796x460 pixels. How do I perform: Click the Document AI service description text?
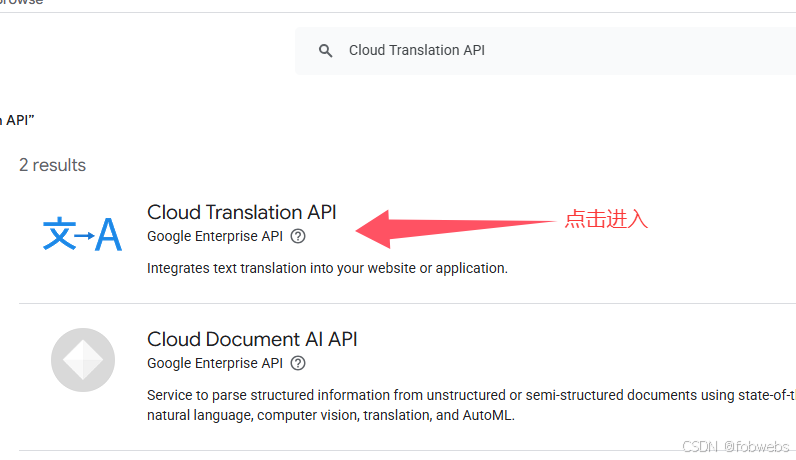tap(472, 405)
